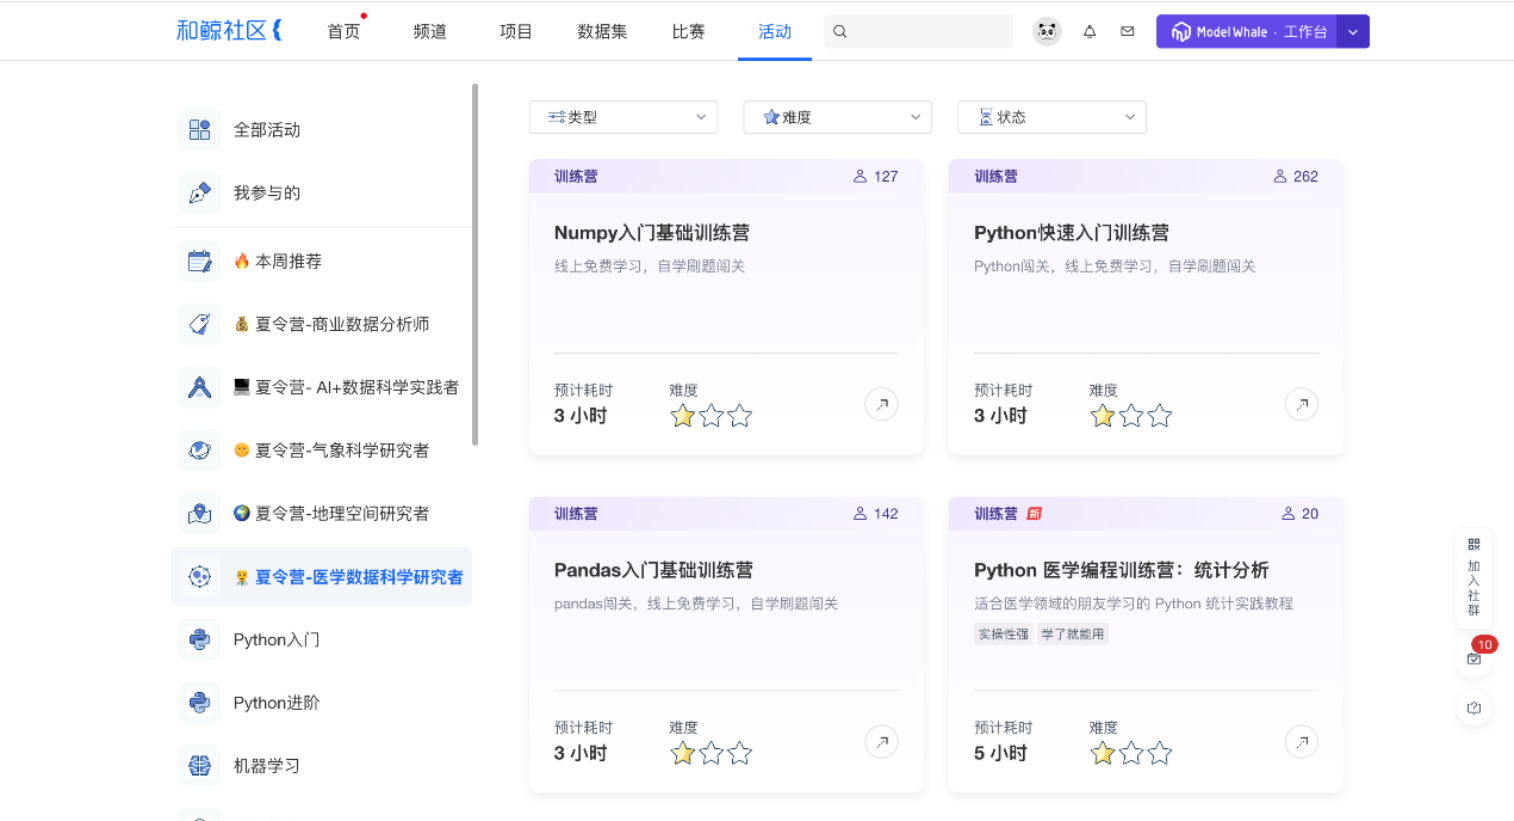
Task: Expand the 类型 filter dropdown
Action: coord(623,117)
